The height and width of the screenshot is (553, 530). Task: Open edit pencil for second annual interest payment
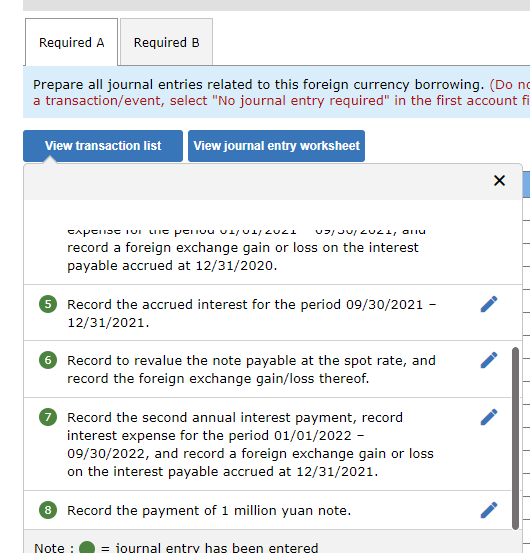(x=489, y=417)
